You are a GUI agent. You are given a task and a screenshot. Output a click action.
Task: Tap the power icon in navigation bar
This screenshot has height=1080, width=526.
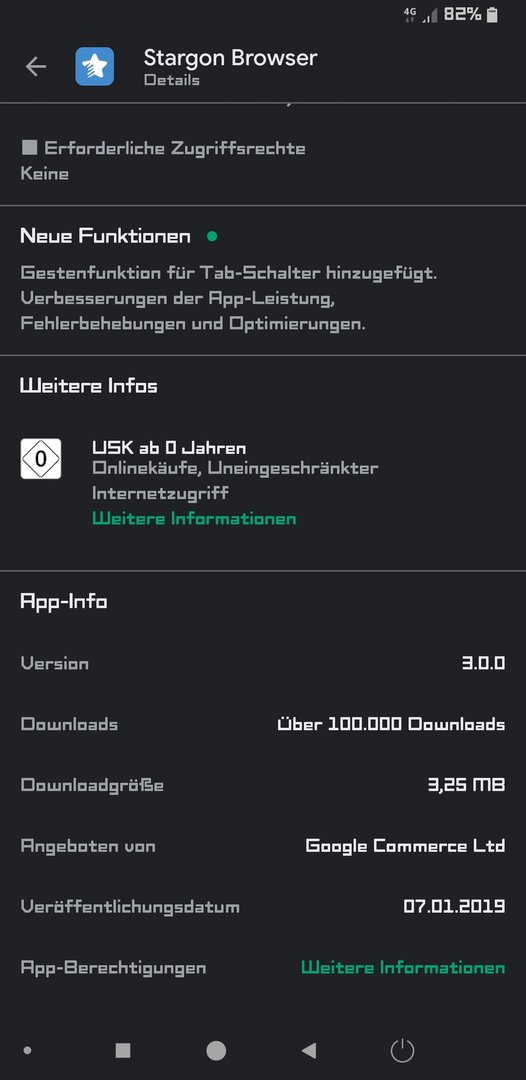tap(402, 1050)
